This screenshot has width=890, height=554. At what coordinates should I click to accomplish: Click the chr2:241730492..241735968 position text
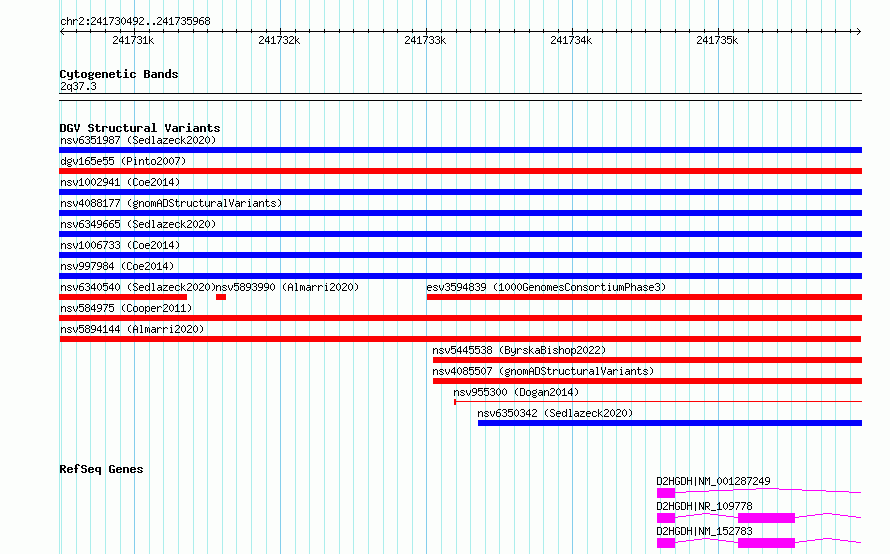pyautogui.click(x=135, y=22)
